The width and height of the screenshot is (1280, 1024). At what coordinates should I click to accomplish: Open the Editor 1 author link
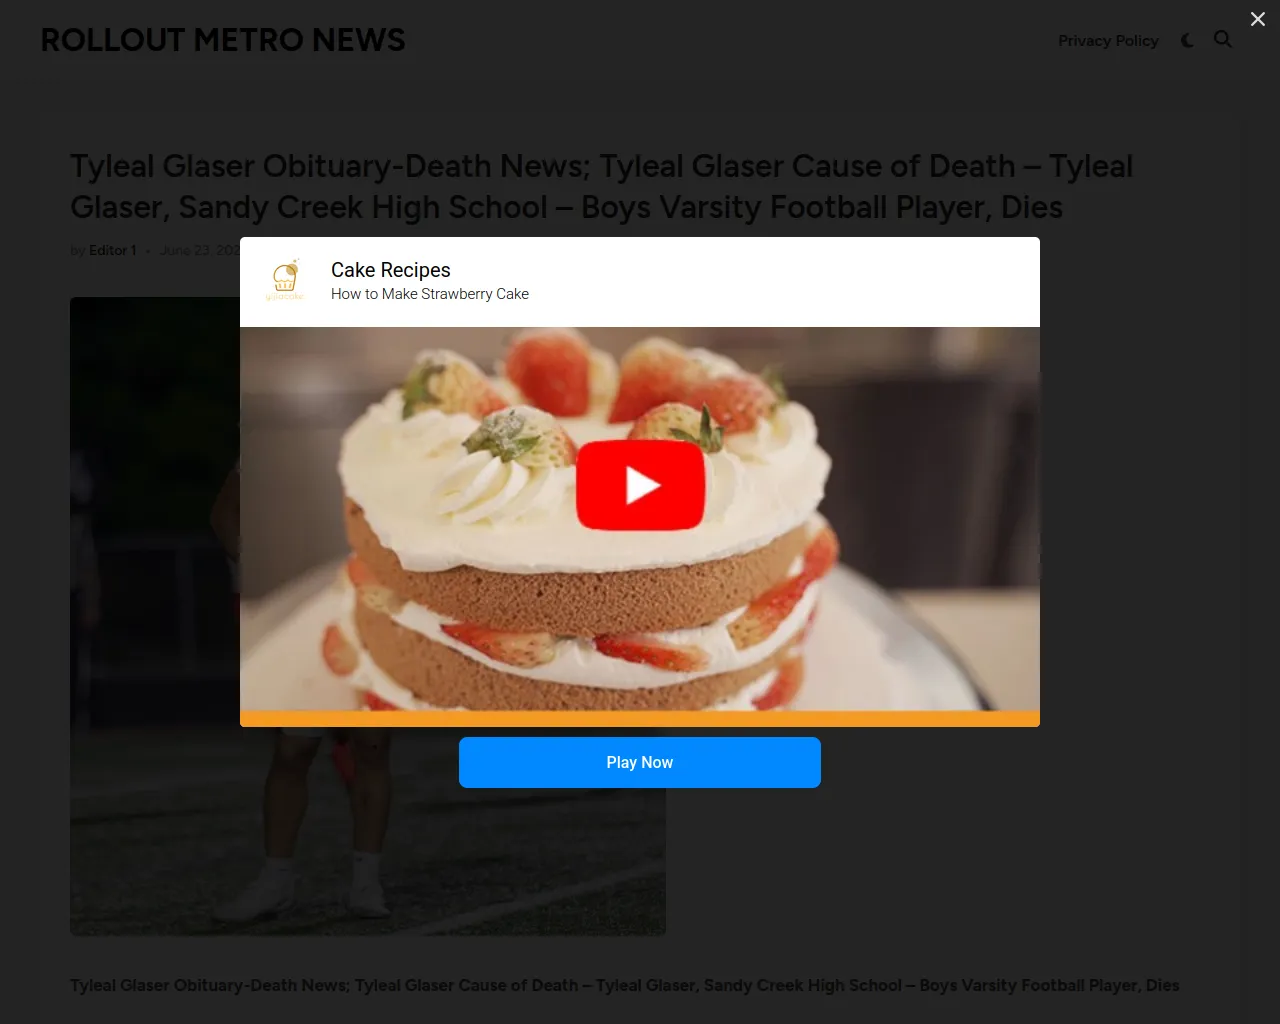112,250
